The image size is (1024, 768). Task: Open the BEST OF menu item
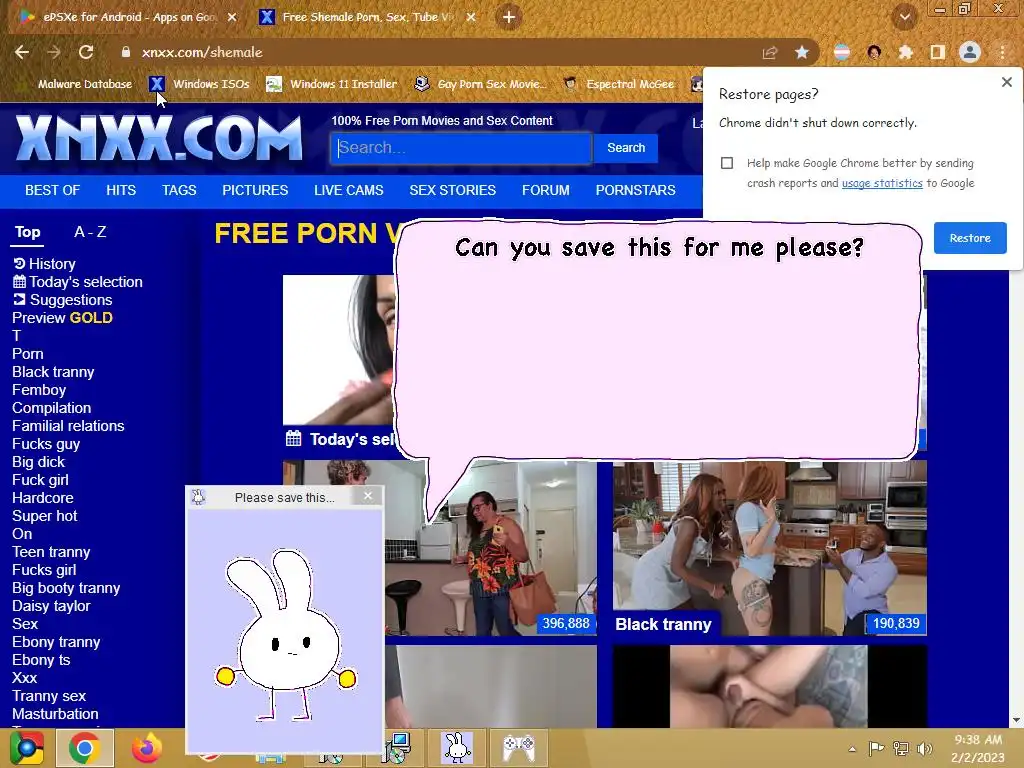(52, 190)
